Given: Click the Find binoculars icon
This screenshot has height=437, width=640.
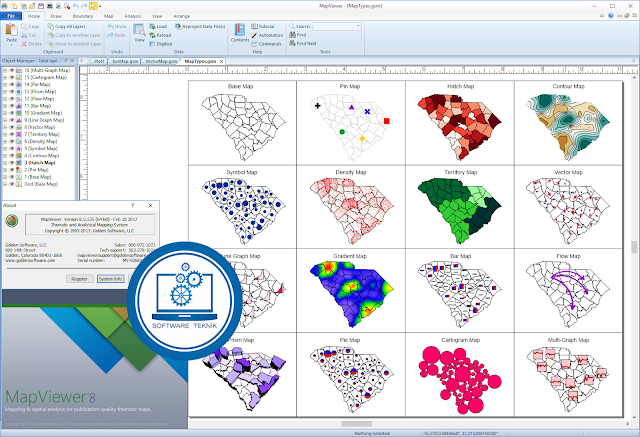Looking at the screenshot, I should [292, 35].
